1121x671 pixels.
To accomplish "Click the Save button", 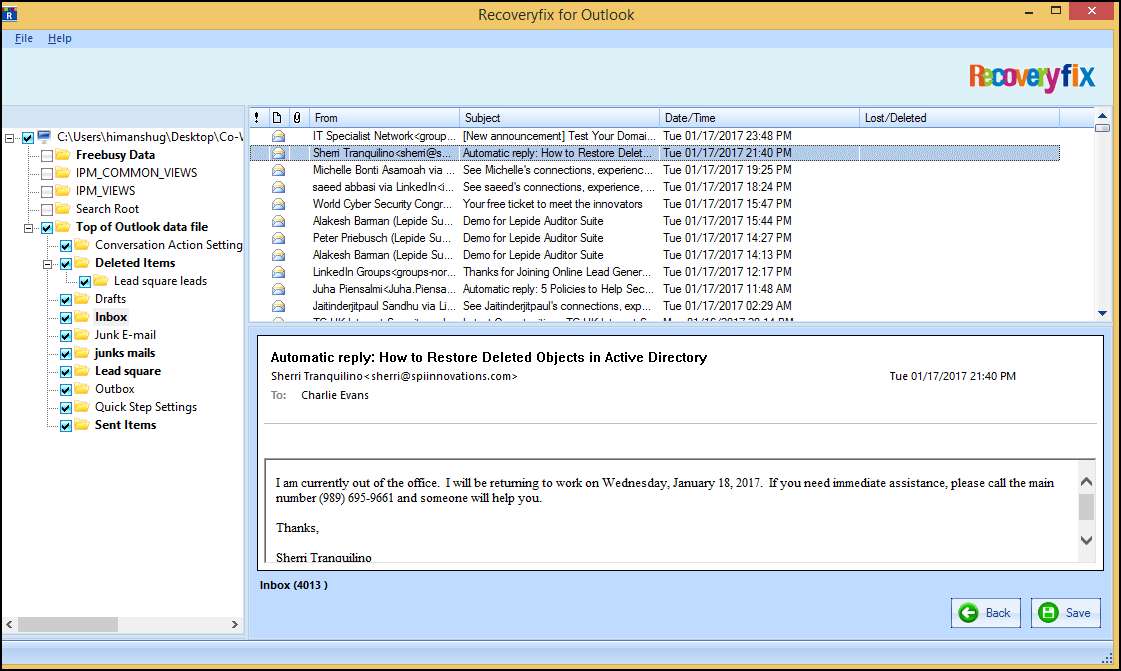I will click(x=1065, y=612).
